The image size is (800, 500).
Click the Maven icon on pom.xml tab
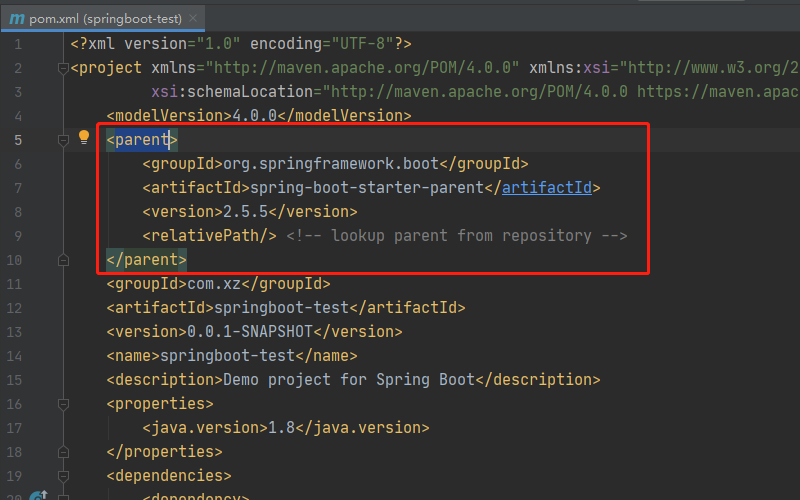[17, 19]
